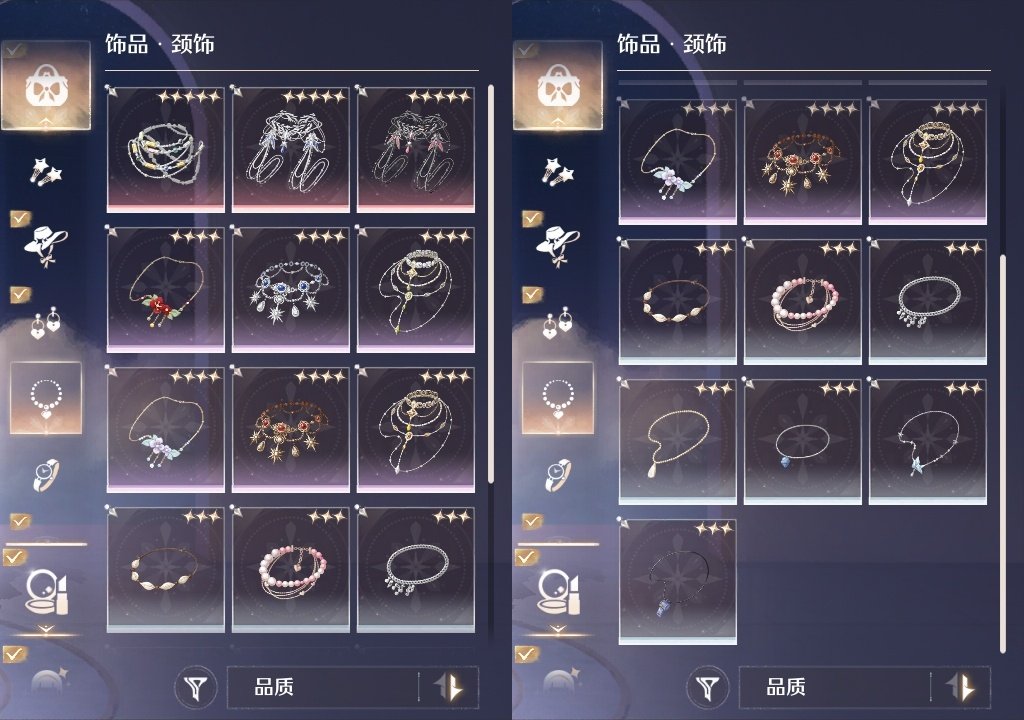
Task: Pick the black cord blue crystal necklace
Action: click(678, 581)
